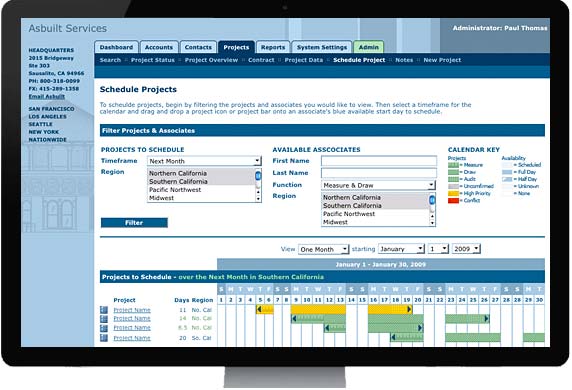This screenshot has width=572, height=390.
Task: Click the First Name input field
Action: [379, 161]
